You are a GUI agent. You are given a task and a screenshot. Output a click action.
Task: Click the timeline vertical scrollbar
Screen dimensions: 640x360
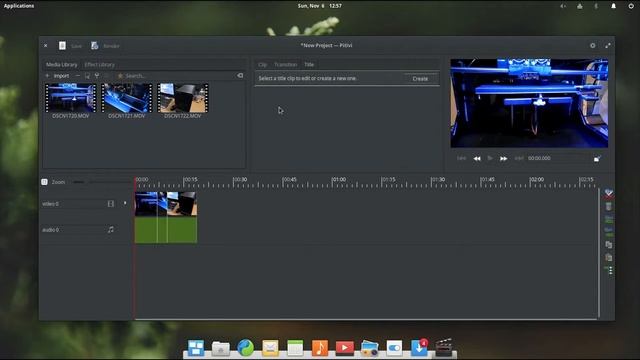pos(599,253)
